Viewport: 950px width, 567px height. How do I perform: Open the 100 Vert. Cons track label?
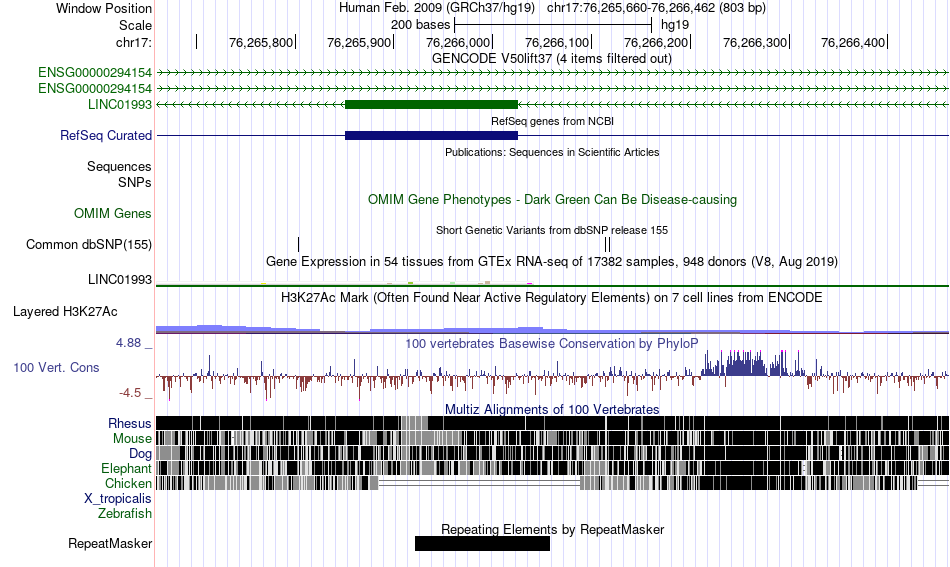click(56, 367)
